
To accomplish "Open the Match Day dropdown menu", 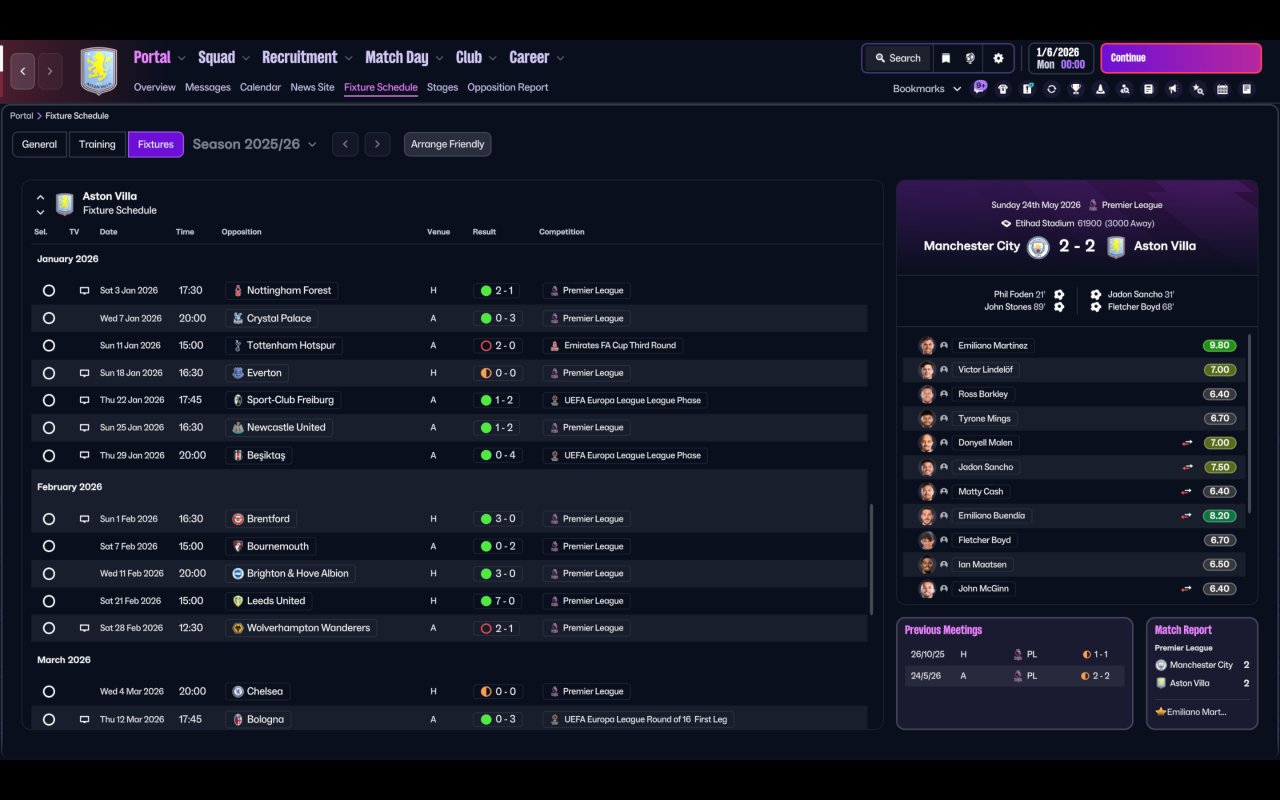I will tap(404, 58).
